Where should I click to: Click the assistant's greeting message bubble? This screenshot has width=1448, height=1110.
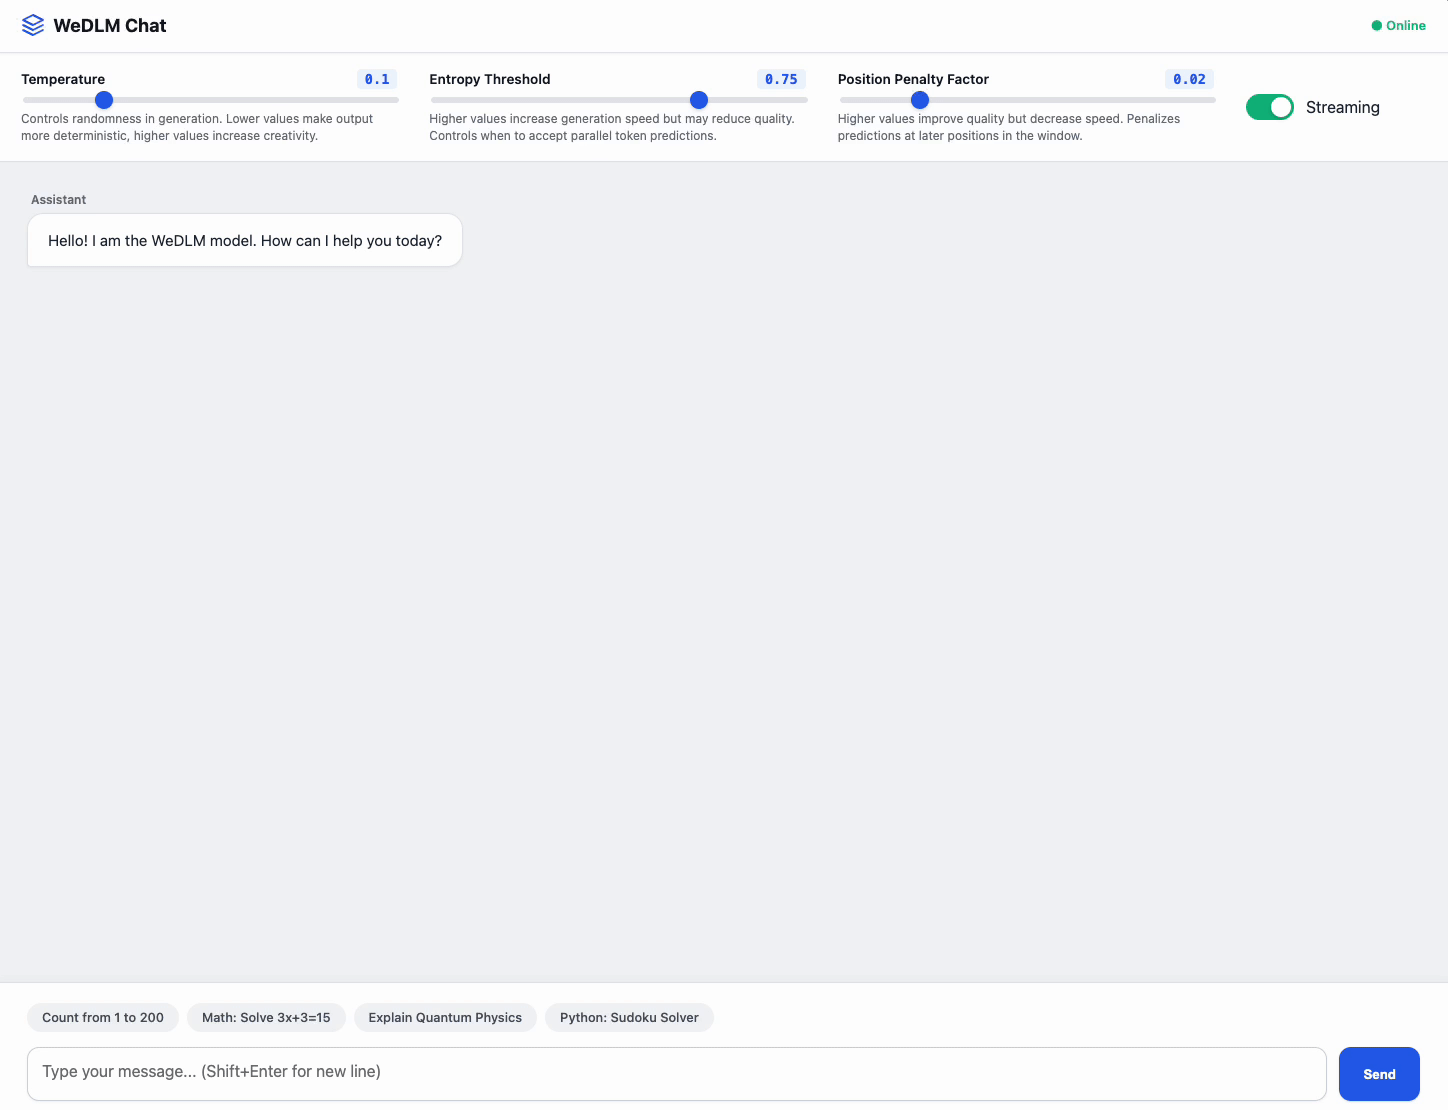click(x=245, y=240)
